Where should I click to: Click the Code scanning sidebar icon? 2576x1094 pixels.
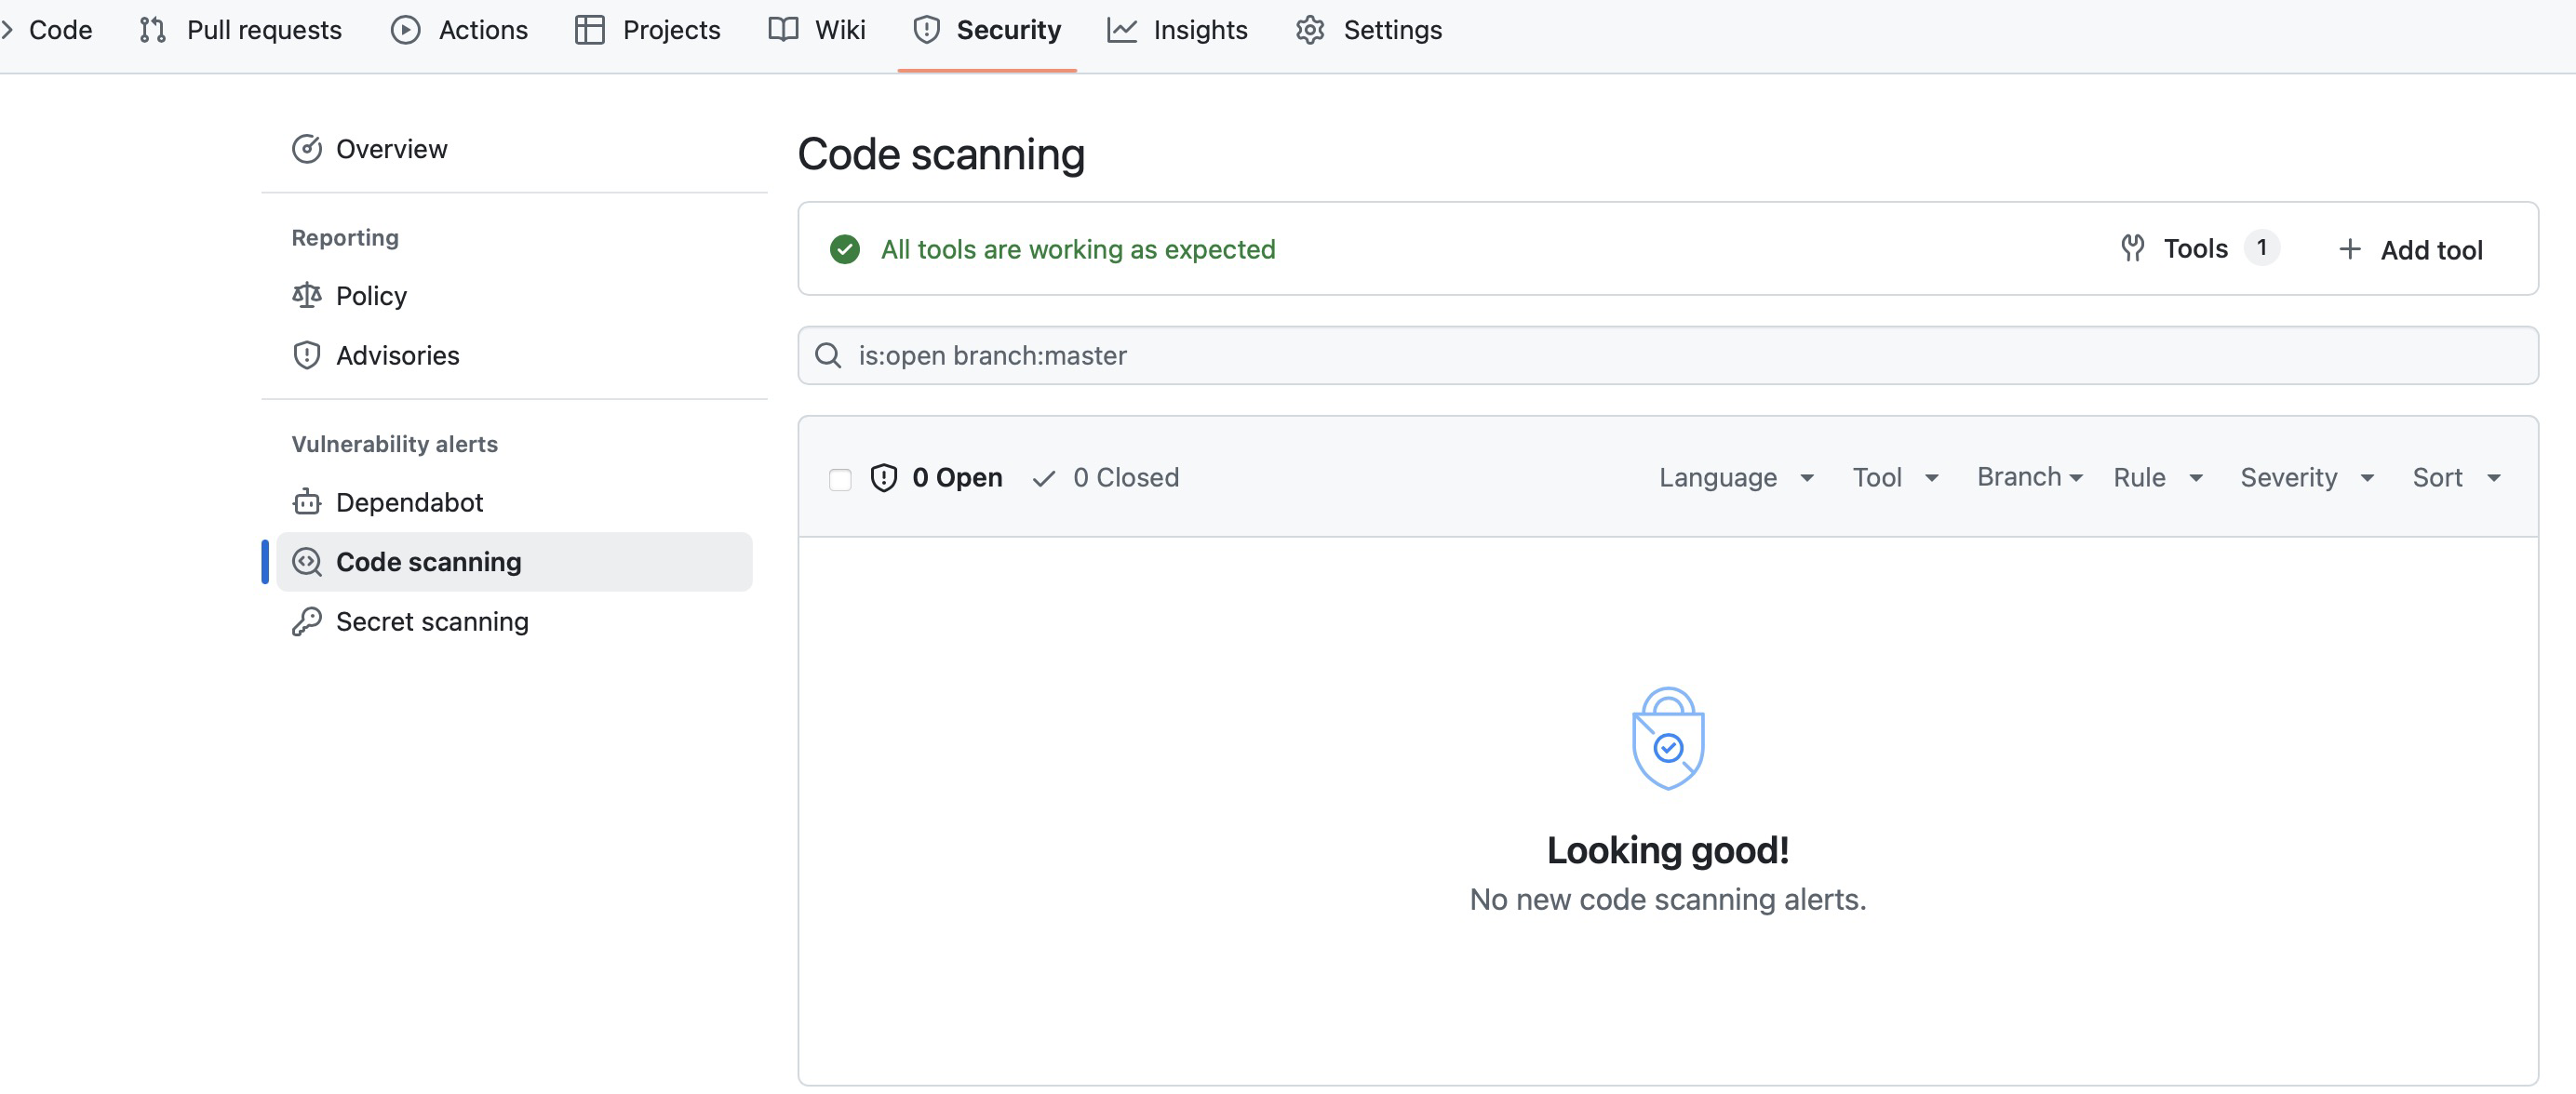307,562
